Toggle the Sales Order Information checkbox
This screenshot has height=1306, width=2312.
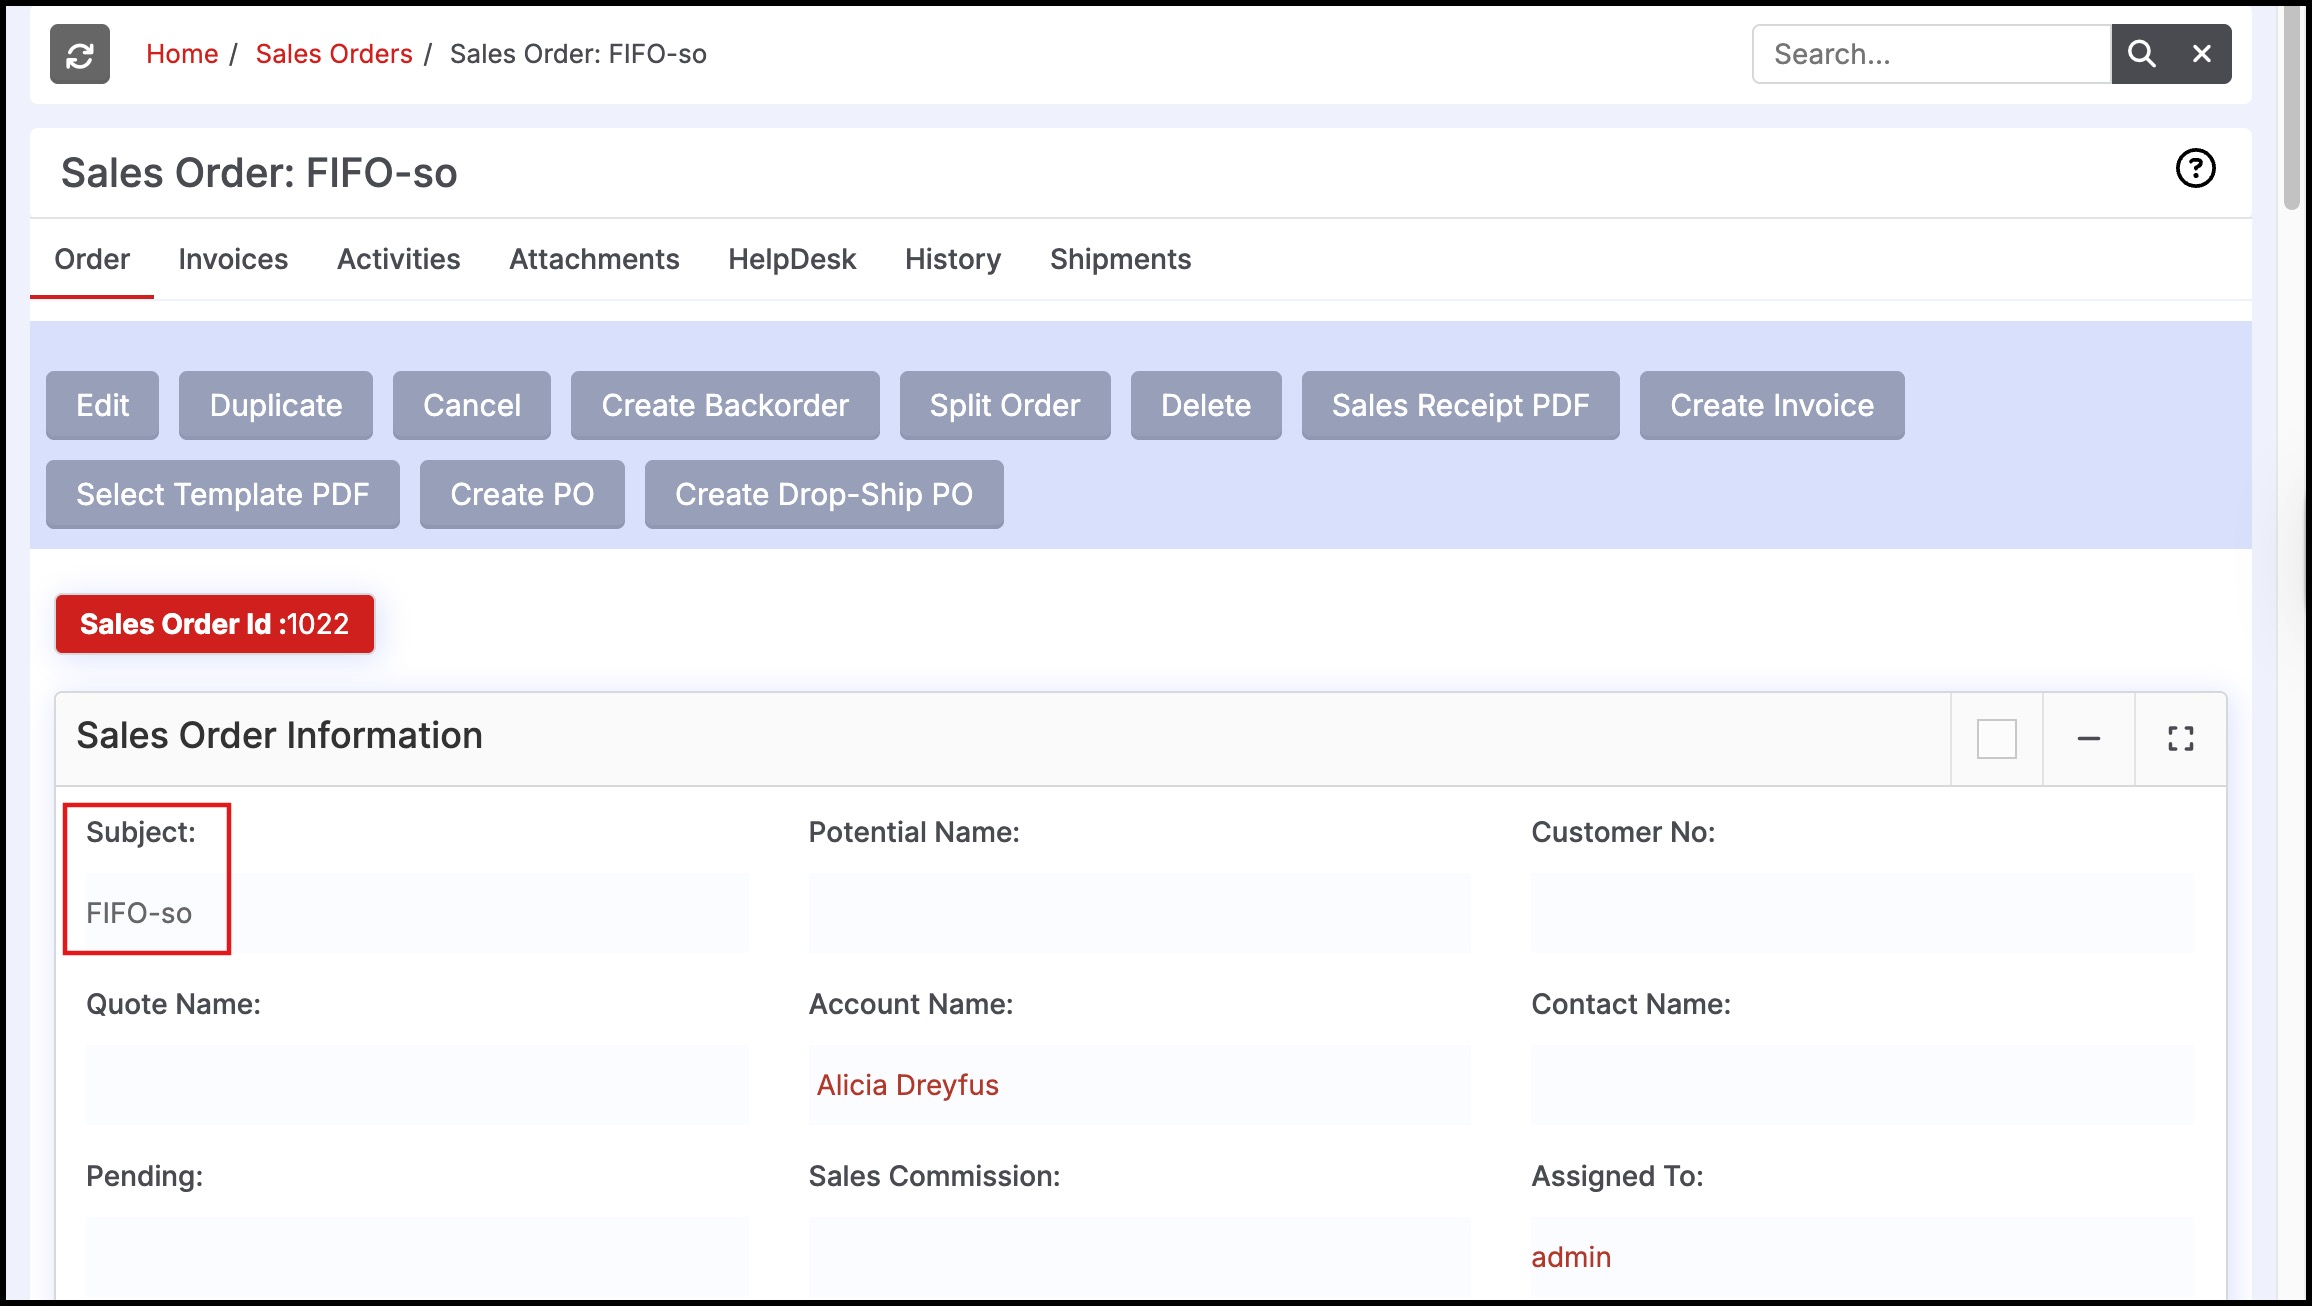1996,739
